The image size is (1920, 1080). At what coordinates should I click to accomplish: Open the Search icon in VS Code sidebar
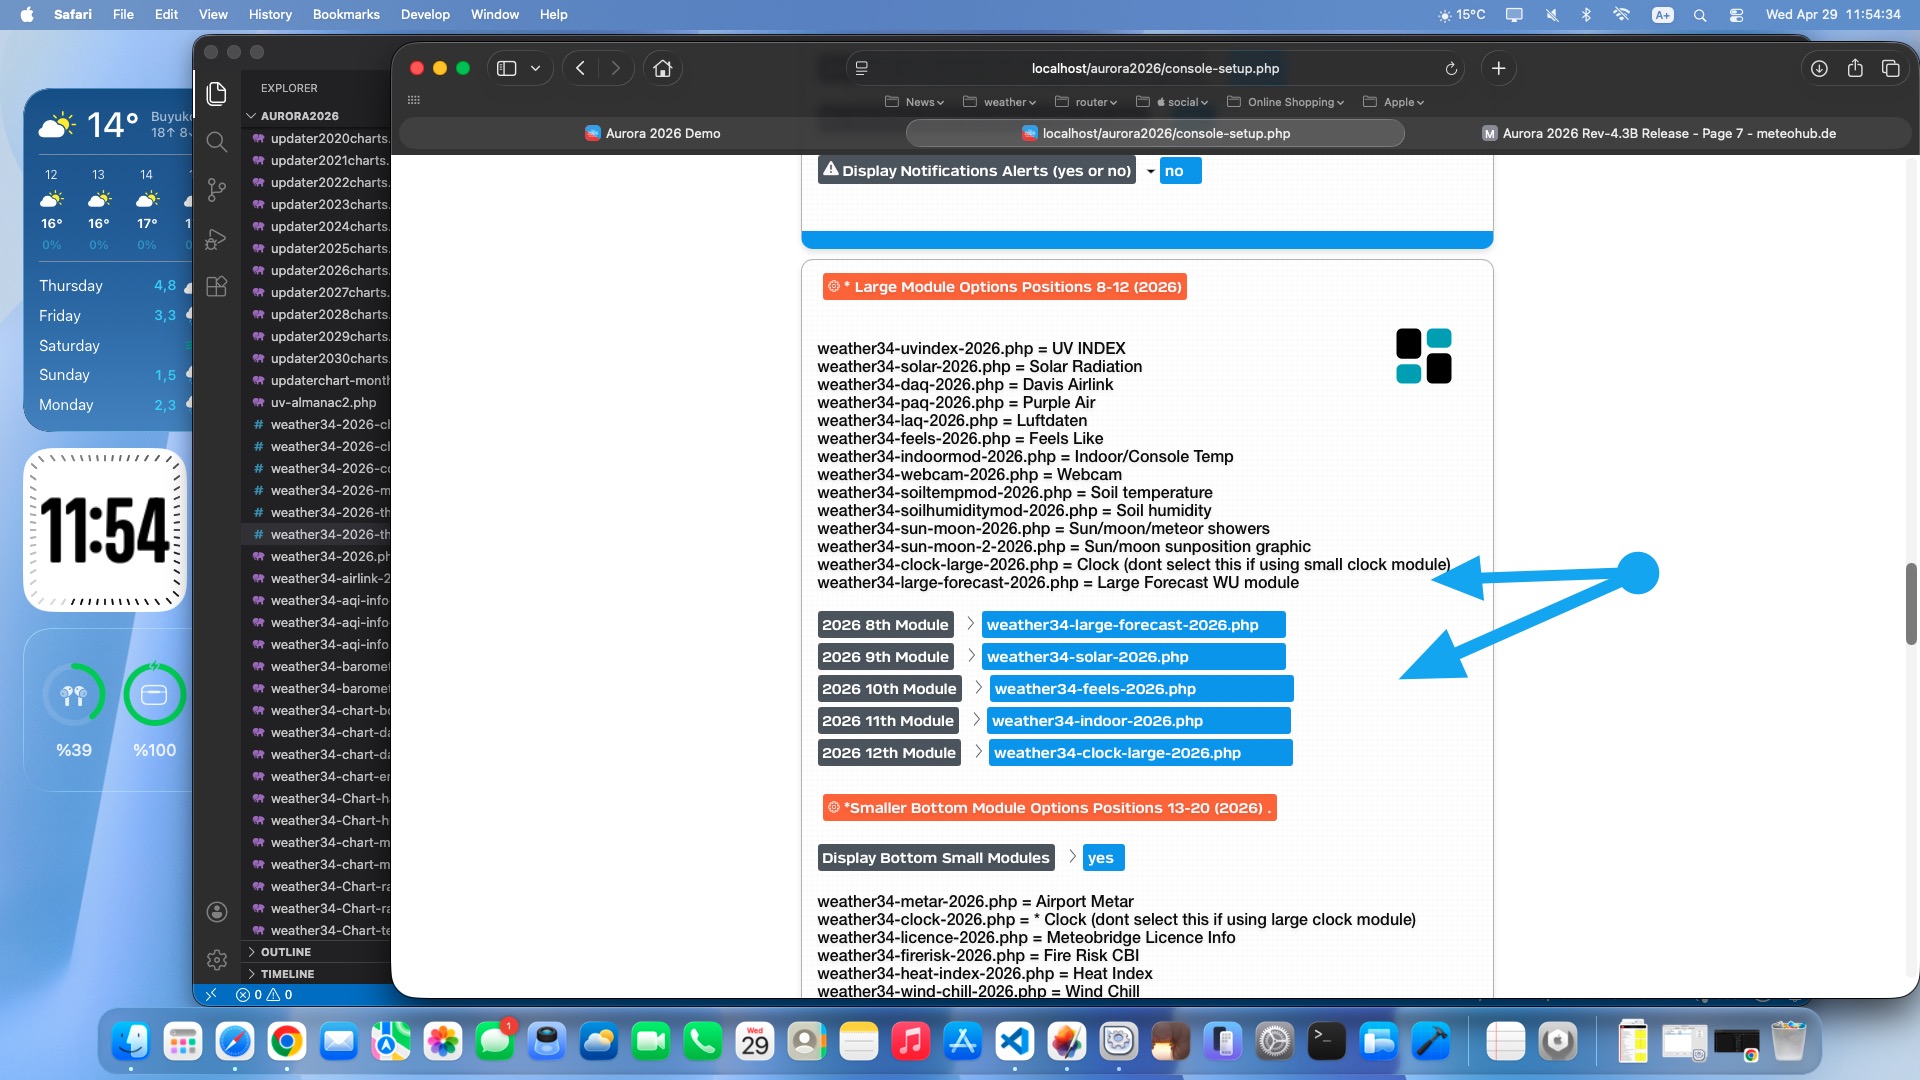pos(216,142)
